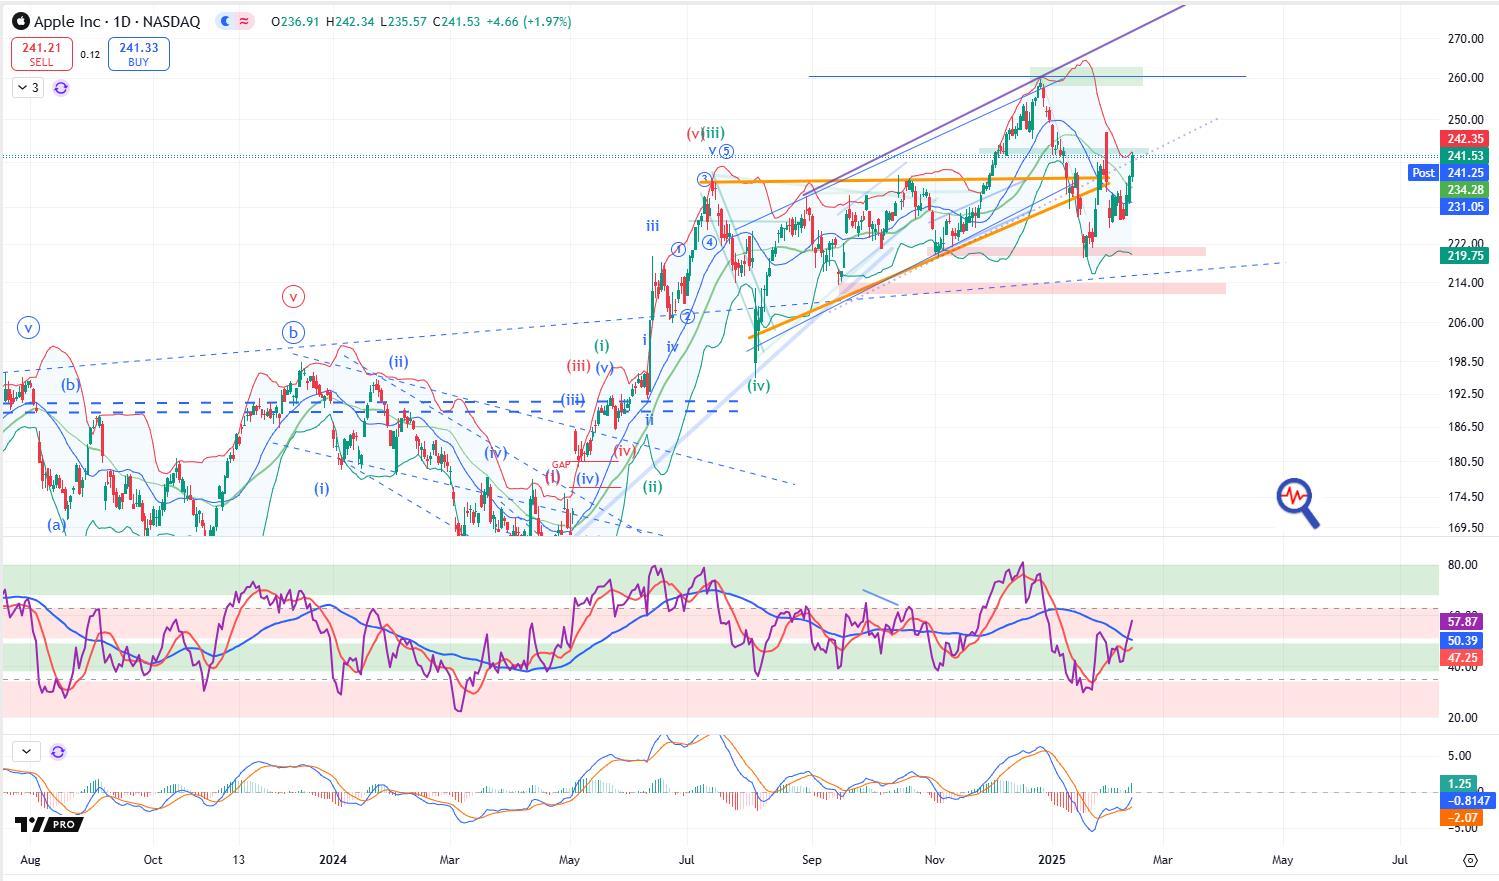The width and height of the screenshot is (1499, 881).
Task: Click the blue 241.33 BUY button
Action: pos(139,54)
